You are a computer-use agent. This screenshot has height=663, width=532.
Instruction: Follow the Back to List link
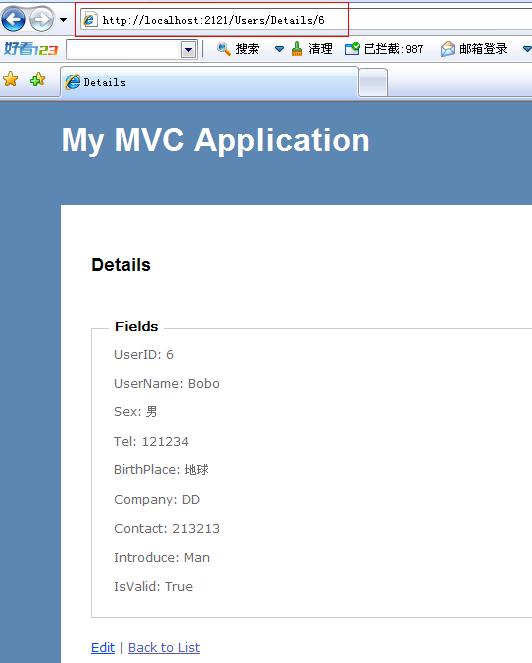(164, 647)
